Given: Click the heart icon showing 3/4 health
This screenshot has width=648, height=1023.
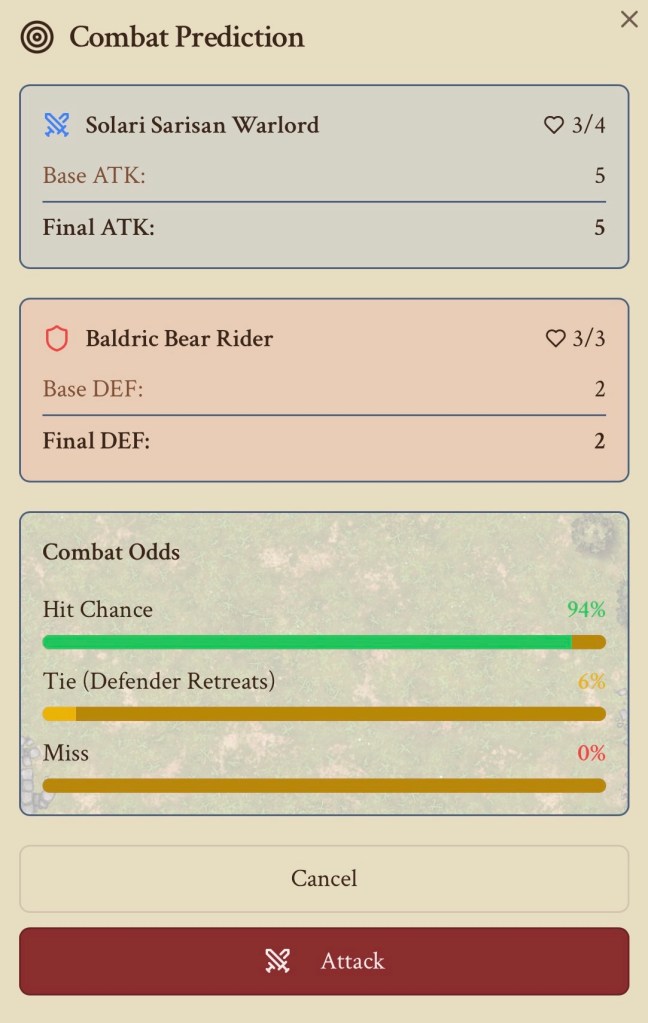Looking at the screenshot, I should [x=554, y=125].
